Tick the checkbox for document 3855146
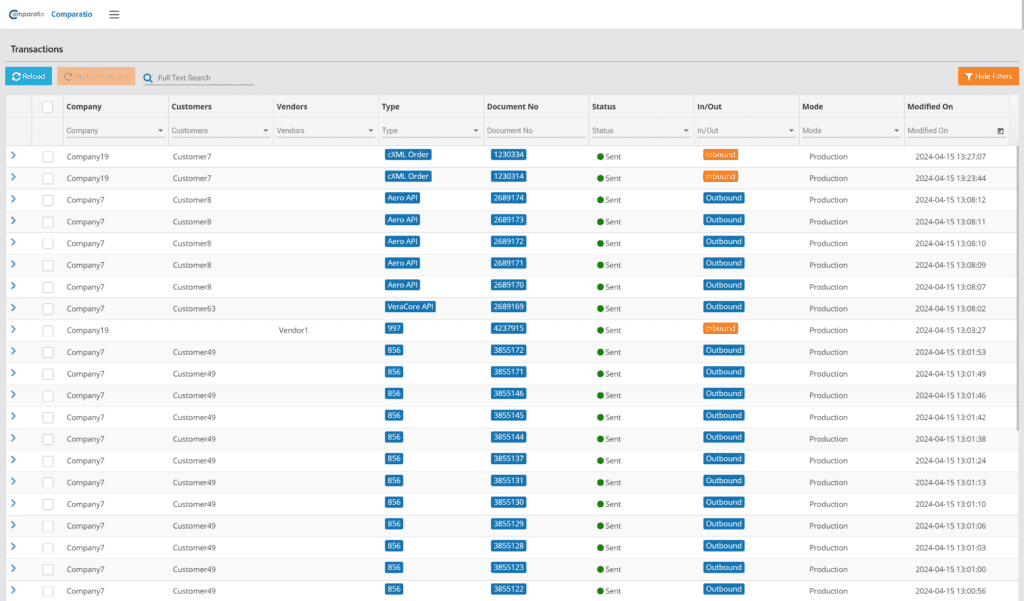This screenshot has width=1024, height=601. click(48, 396)
